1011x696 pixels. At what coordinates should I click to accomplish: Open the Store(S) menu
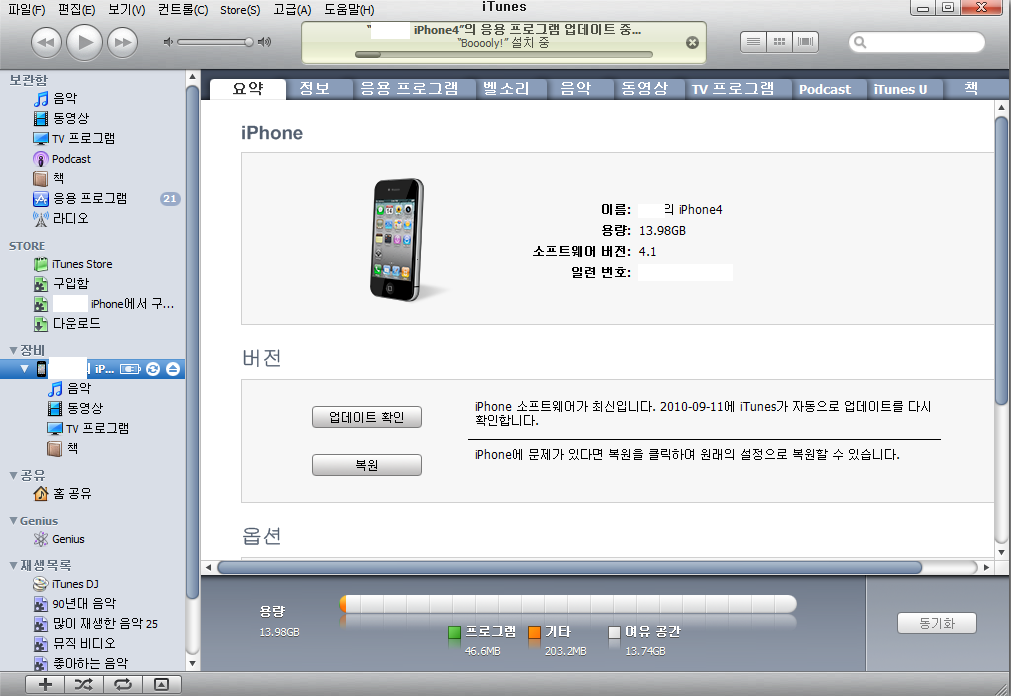point(240,10)
